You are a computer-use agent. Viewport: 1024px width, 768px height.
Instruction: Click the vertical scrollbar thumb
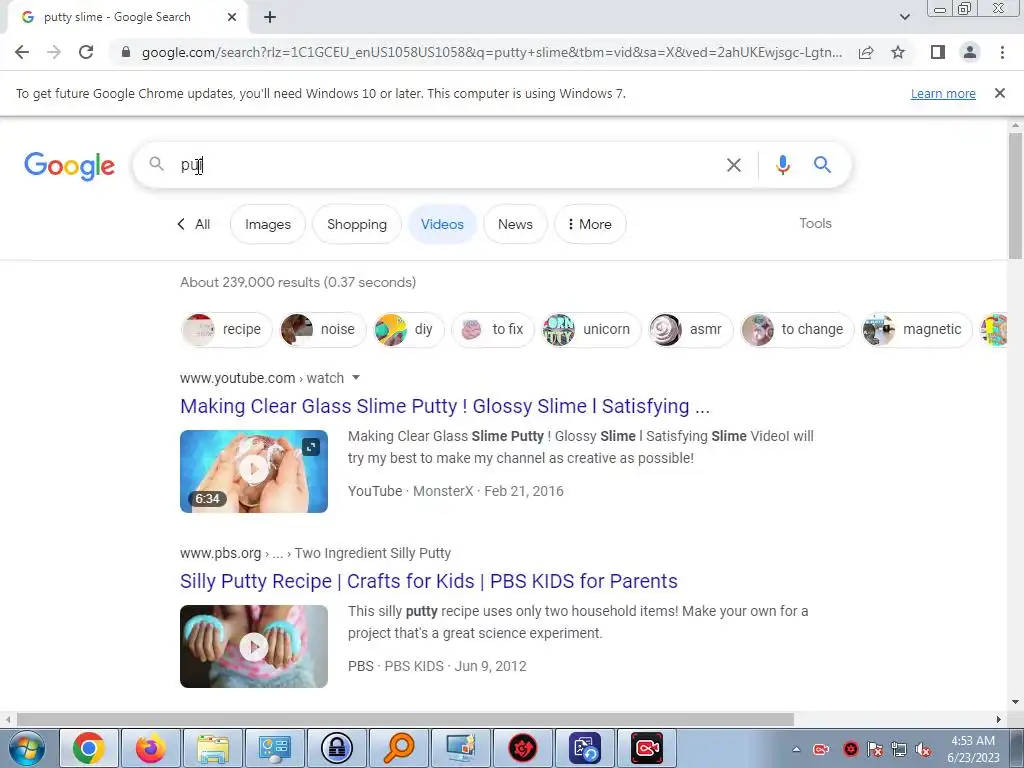(x=1015, y=196)
